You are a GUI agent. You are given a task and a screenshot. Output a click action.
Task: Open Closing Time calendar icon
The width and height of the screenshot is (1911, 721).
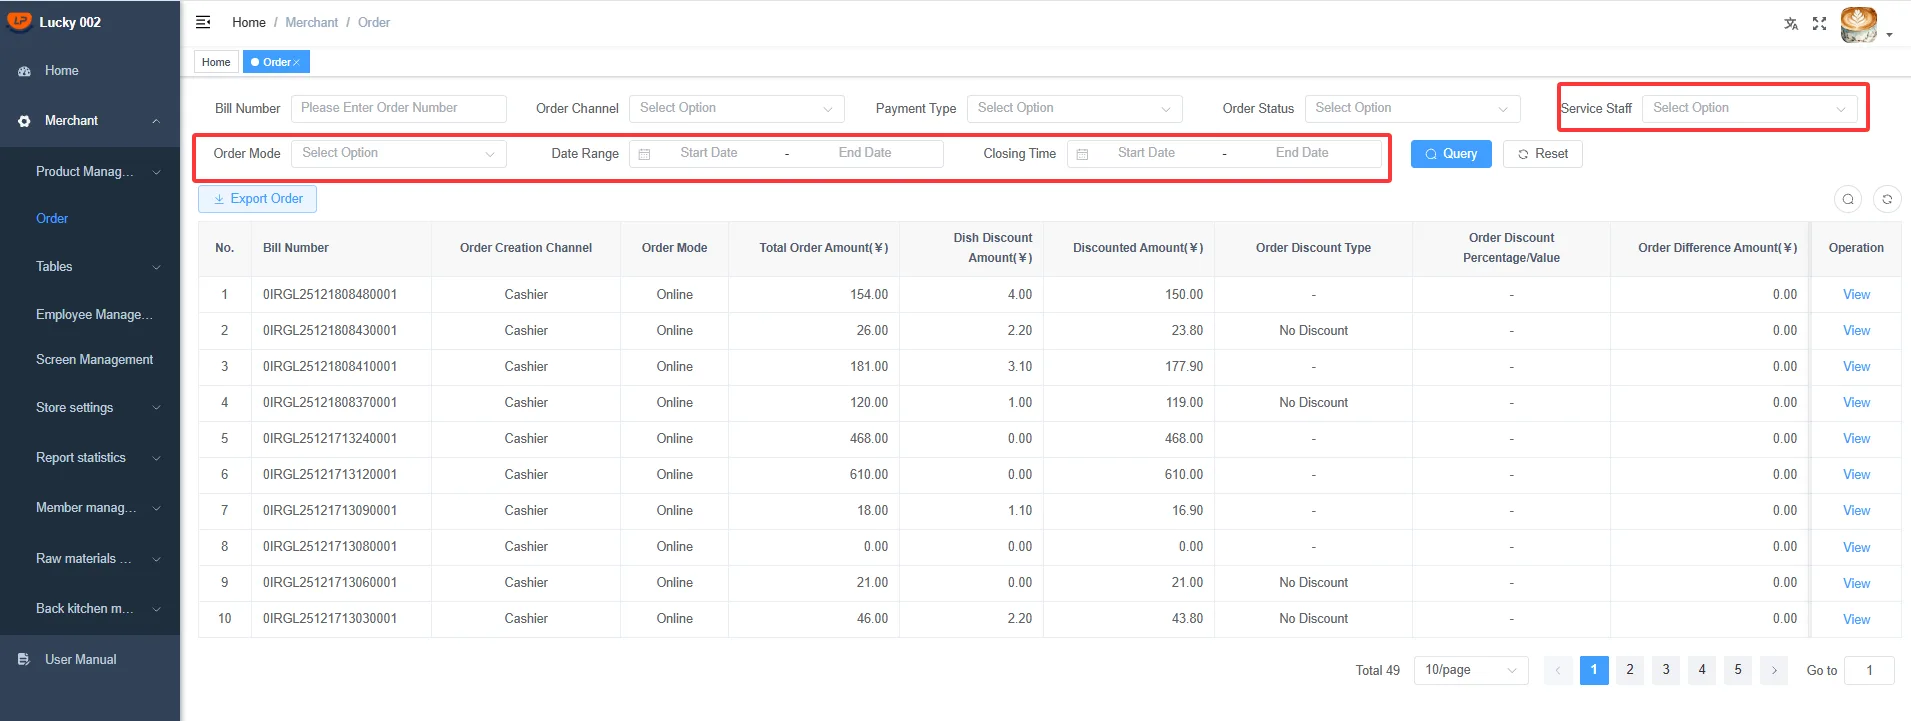coord(1082,154)
